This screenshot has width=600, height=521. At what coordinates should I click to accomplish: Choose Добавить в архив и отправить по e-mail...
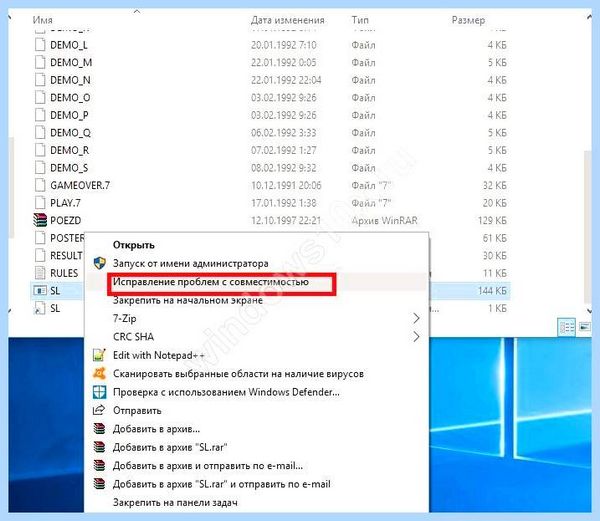tap(208, 466)
